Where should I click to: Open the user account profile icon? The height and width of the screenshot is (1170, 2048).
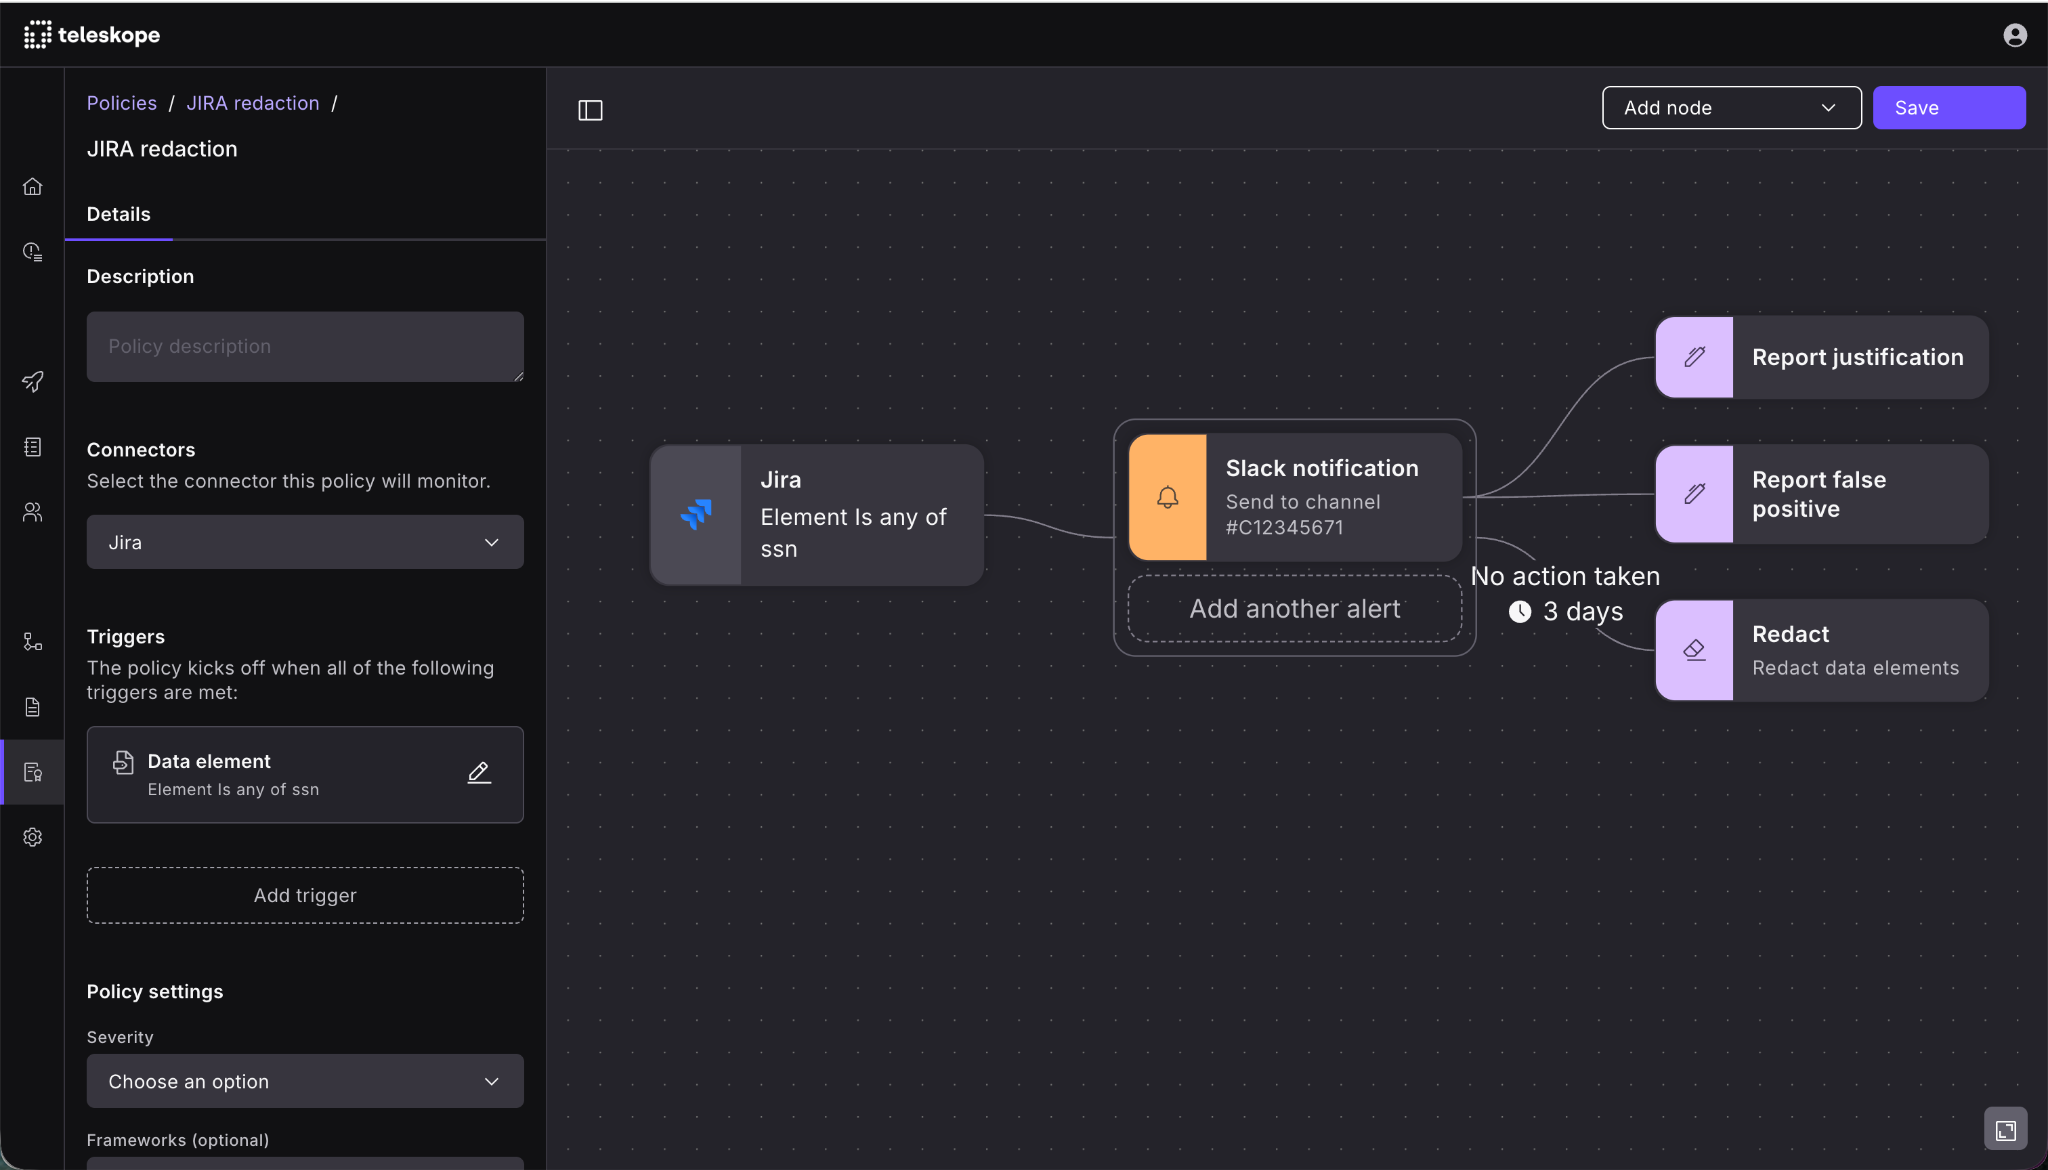(2015, 35)
